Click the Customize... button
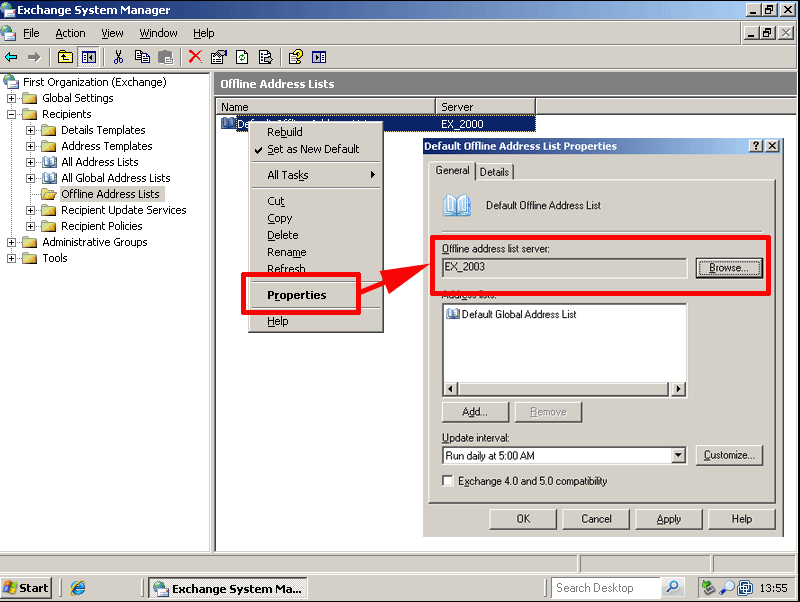 pos(729,455)
